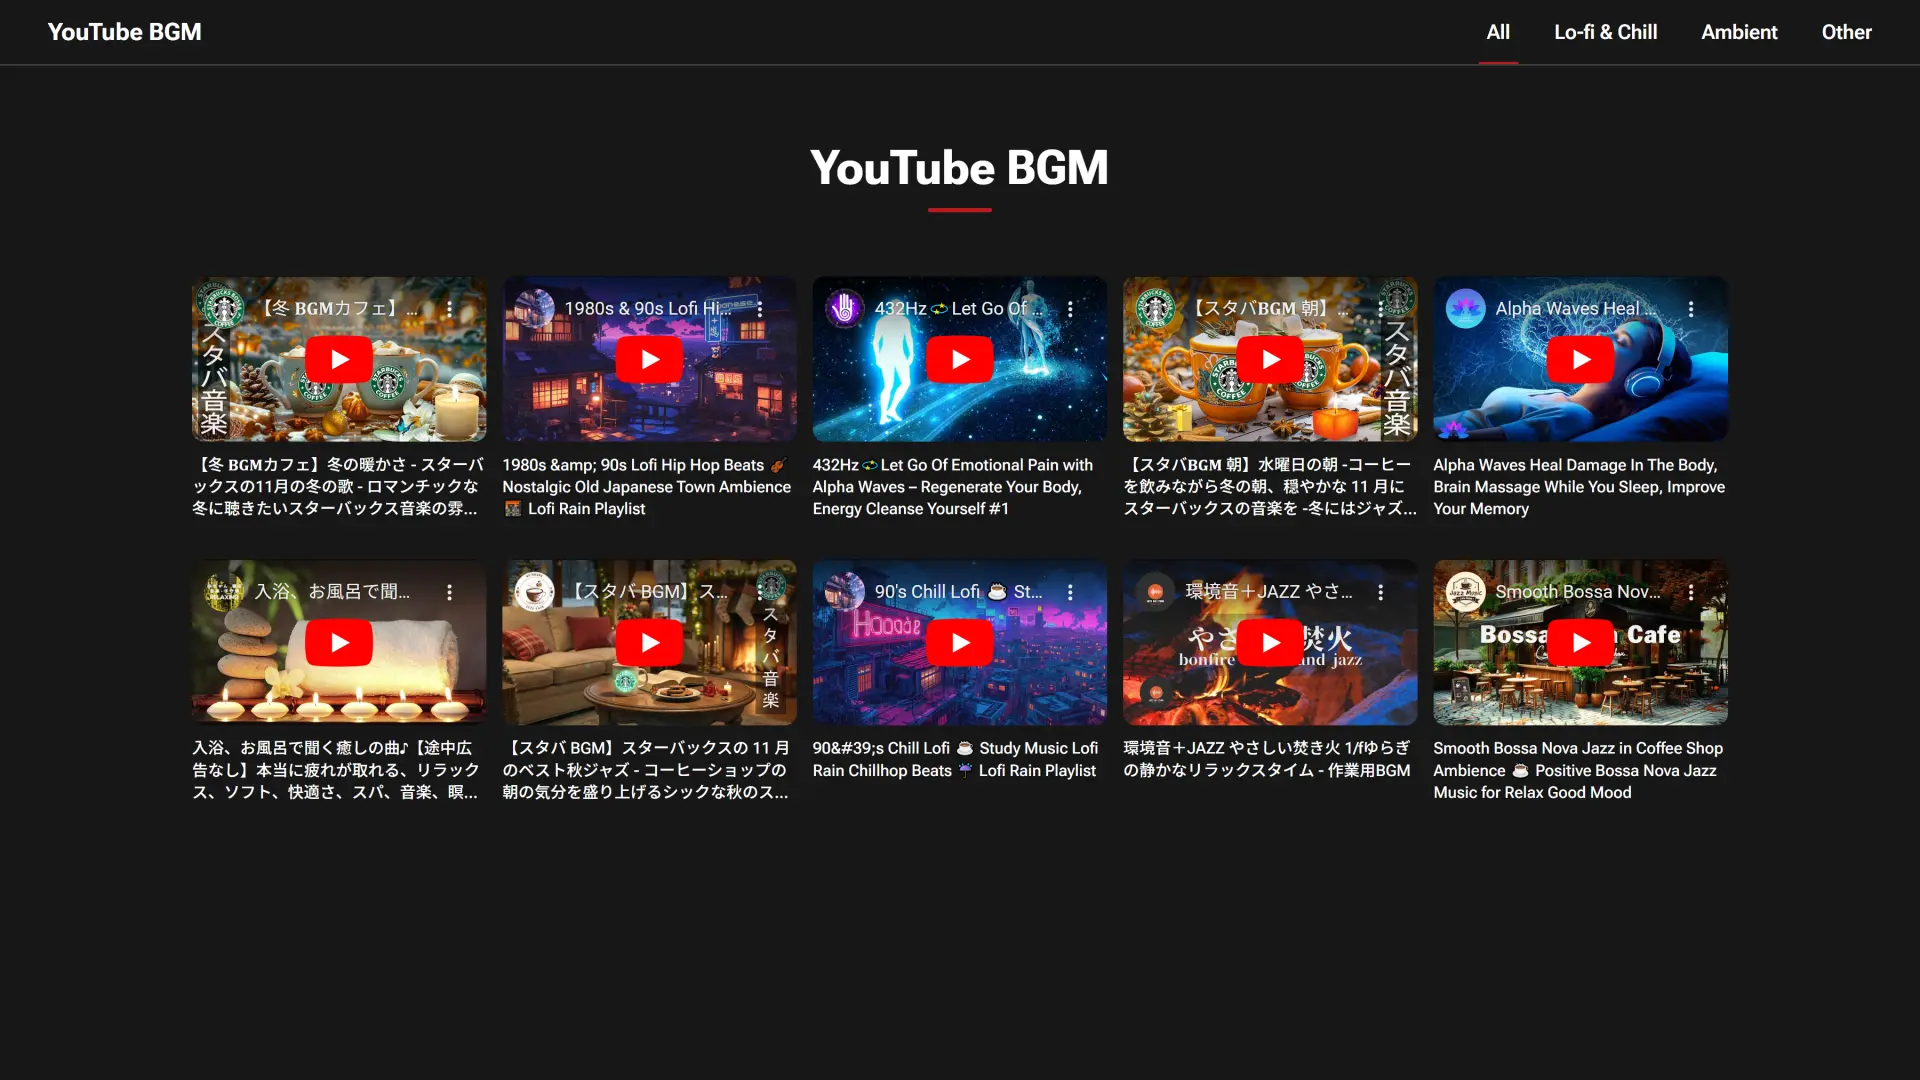Open more options on 環境音+JAZZ video
1920x1080 pixels.
[x=1381, y=592]
